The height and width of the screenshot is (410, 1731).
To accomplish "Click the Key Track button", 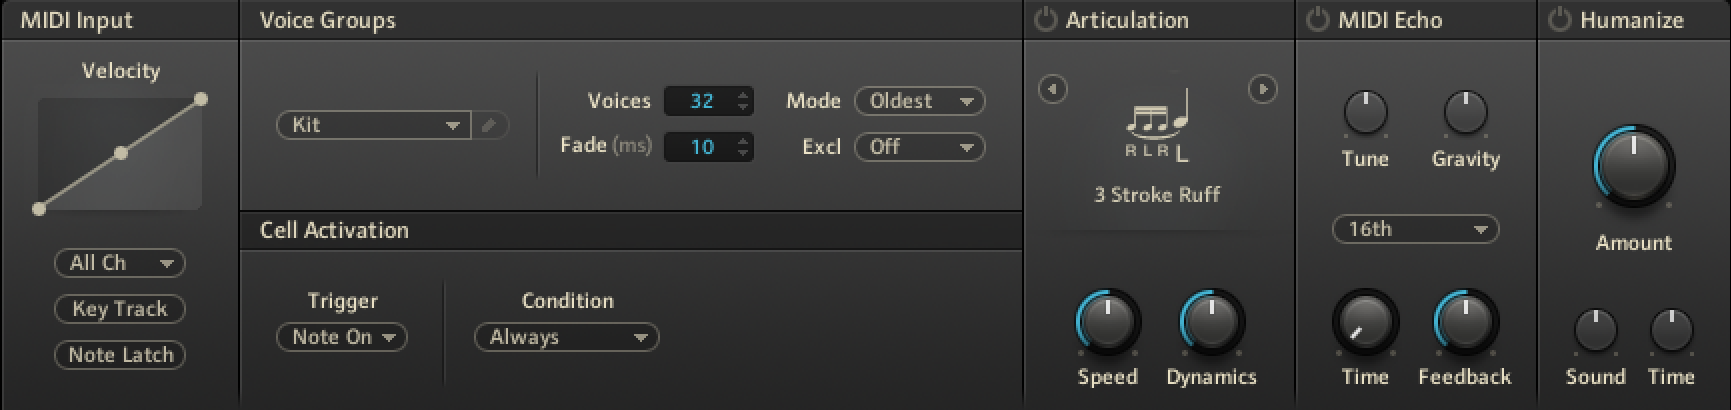I will [120, 309].
